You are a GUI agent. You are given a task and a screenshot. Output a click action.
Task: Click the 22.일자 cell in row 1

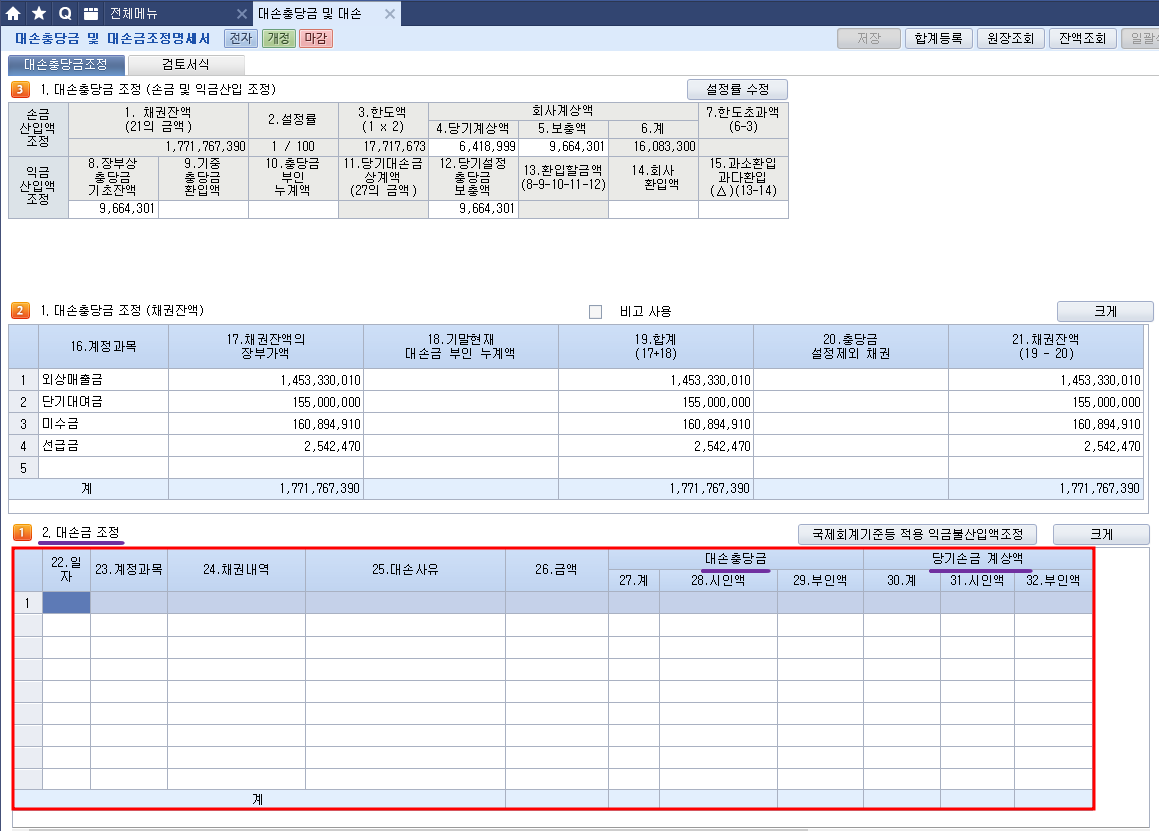click(66, 602)
